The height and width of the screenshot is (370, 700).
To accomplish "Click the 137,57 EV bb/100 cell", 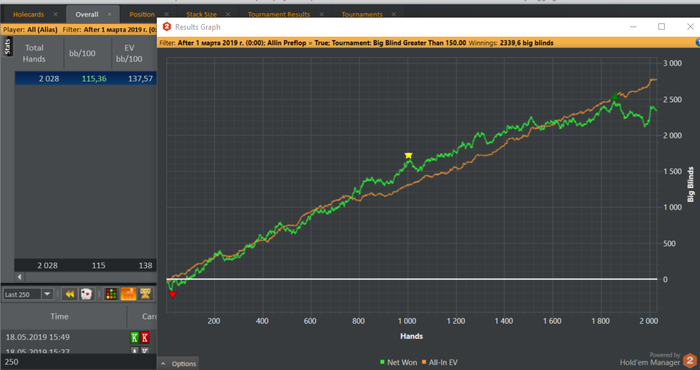I will point(140,79).
